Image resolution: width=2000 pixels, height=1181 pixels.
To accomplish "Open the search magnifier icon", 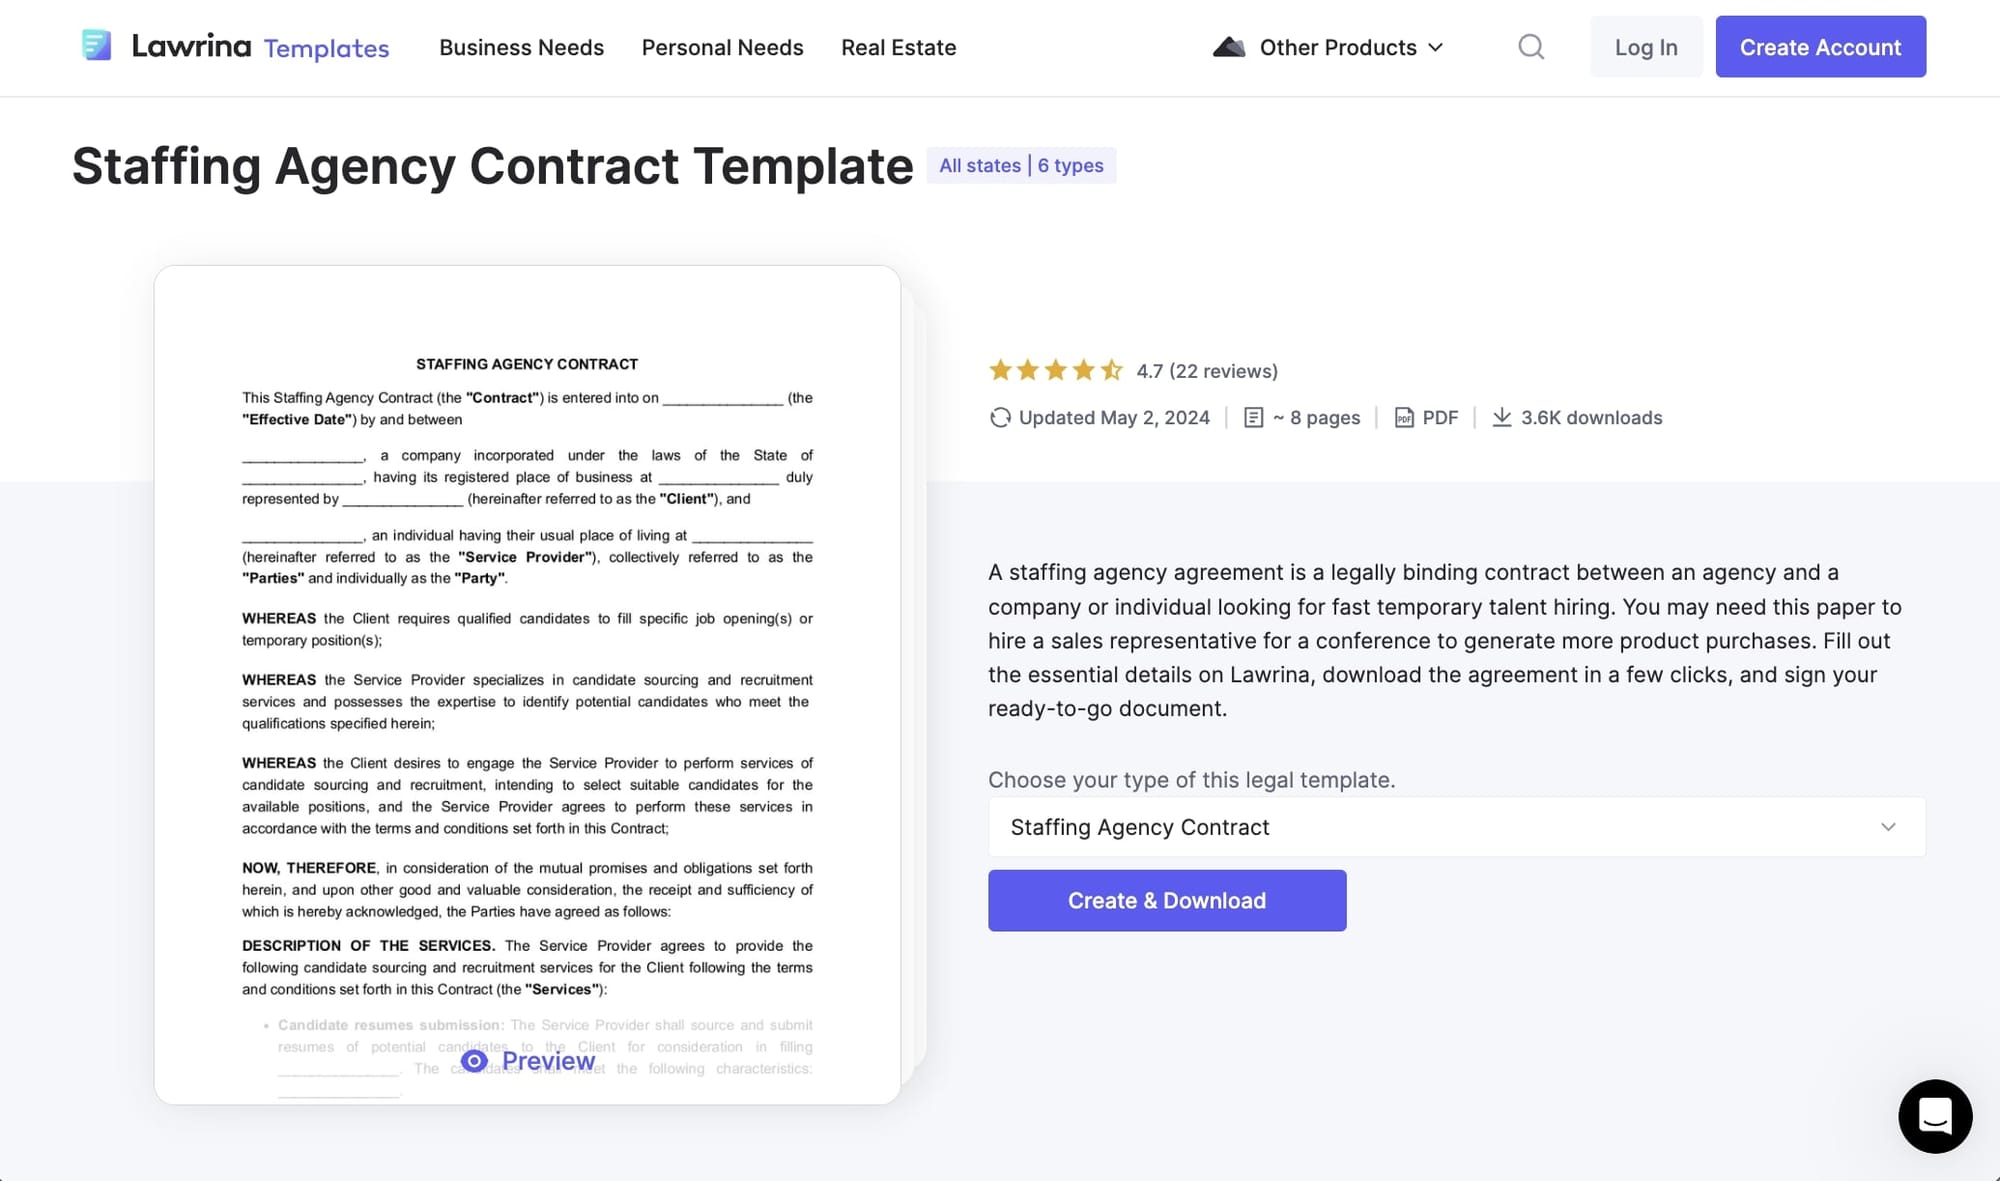I will [1530, 47].
